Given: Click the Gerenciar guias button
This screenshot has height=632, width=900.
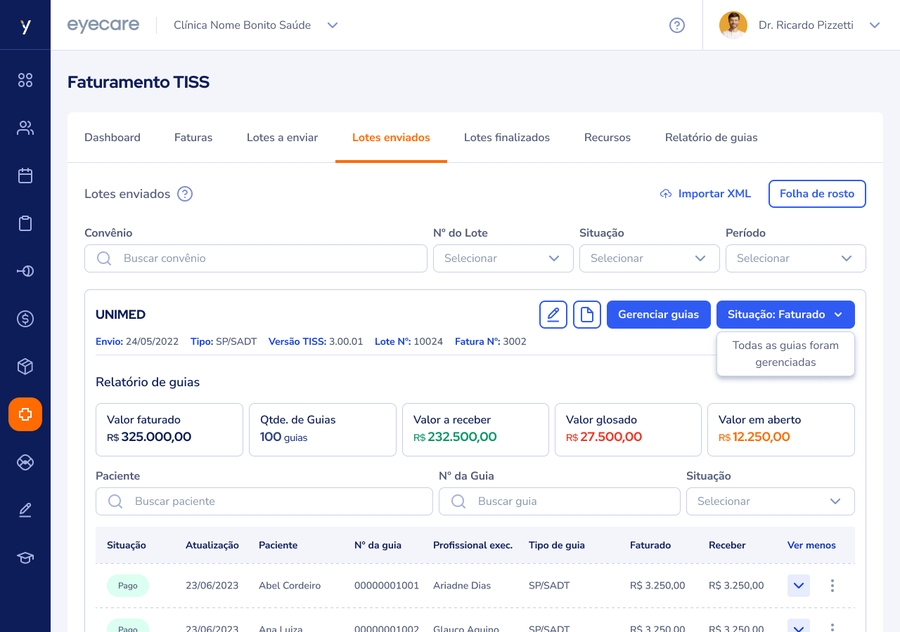Looking at the screenshot, I should pos(658,315).
